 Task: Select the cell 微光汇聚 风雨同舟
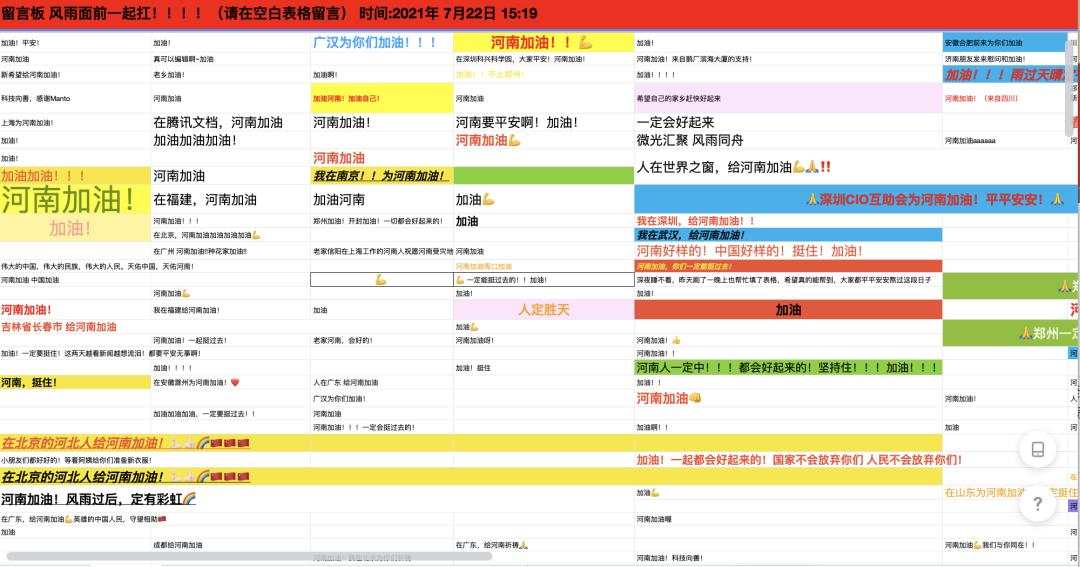(x=788, y=141)
